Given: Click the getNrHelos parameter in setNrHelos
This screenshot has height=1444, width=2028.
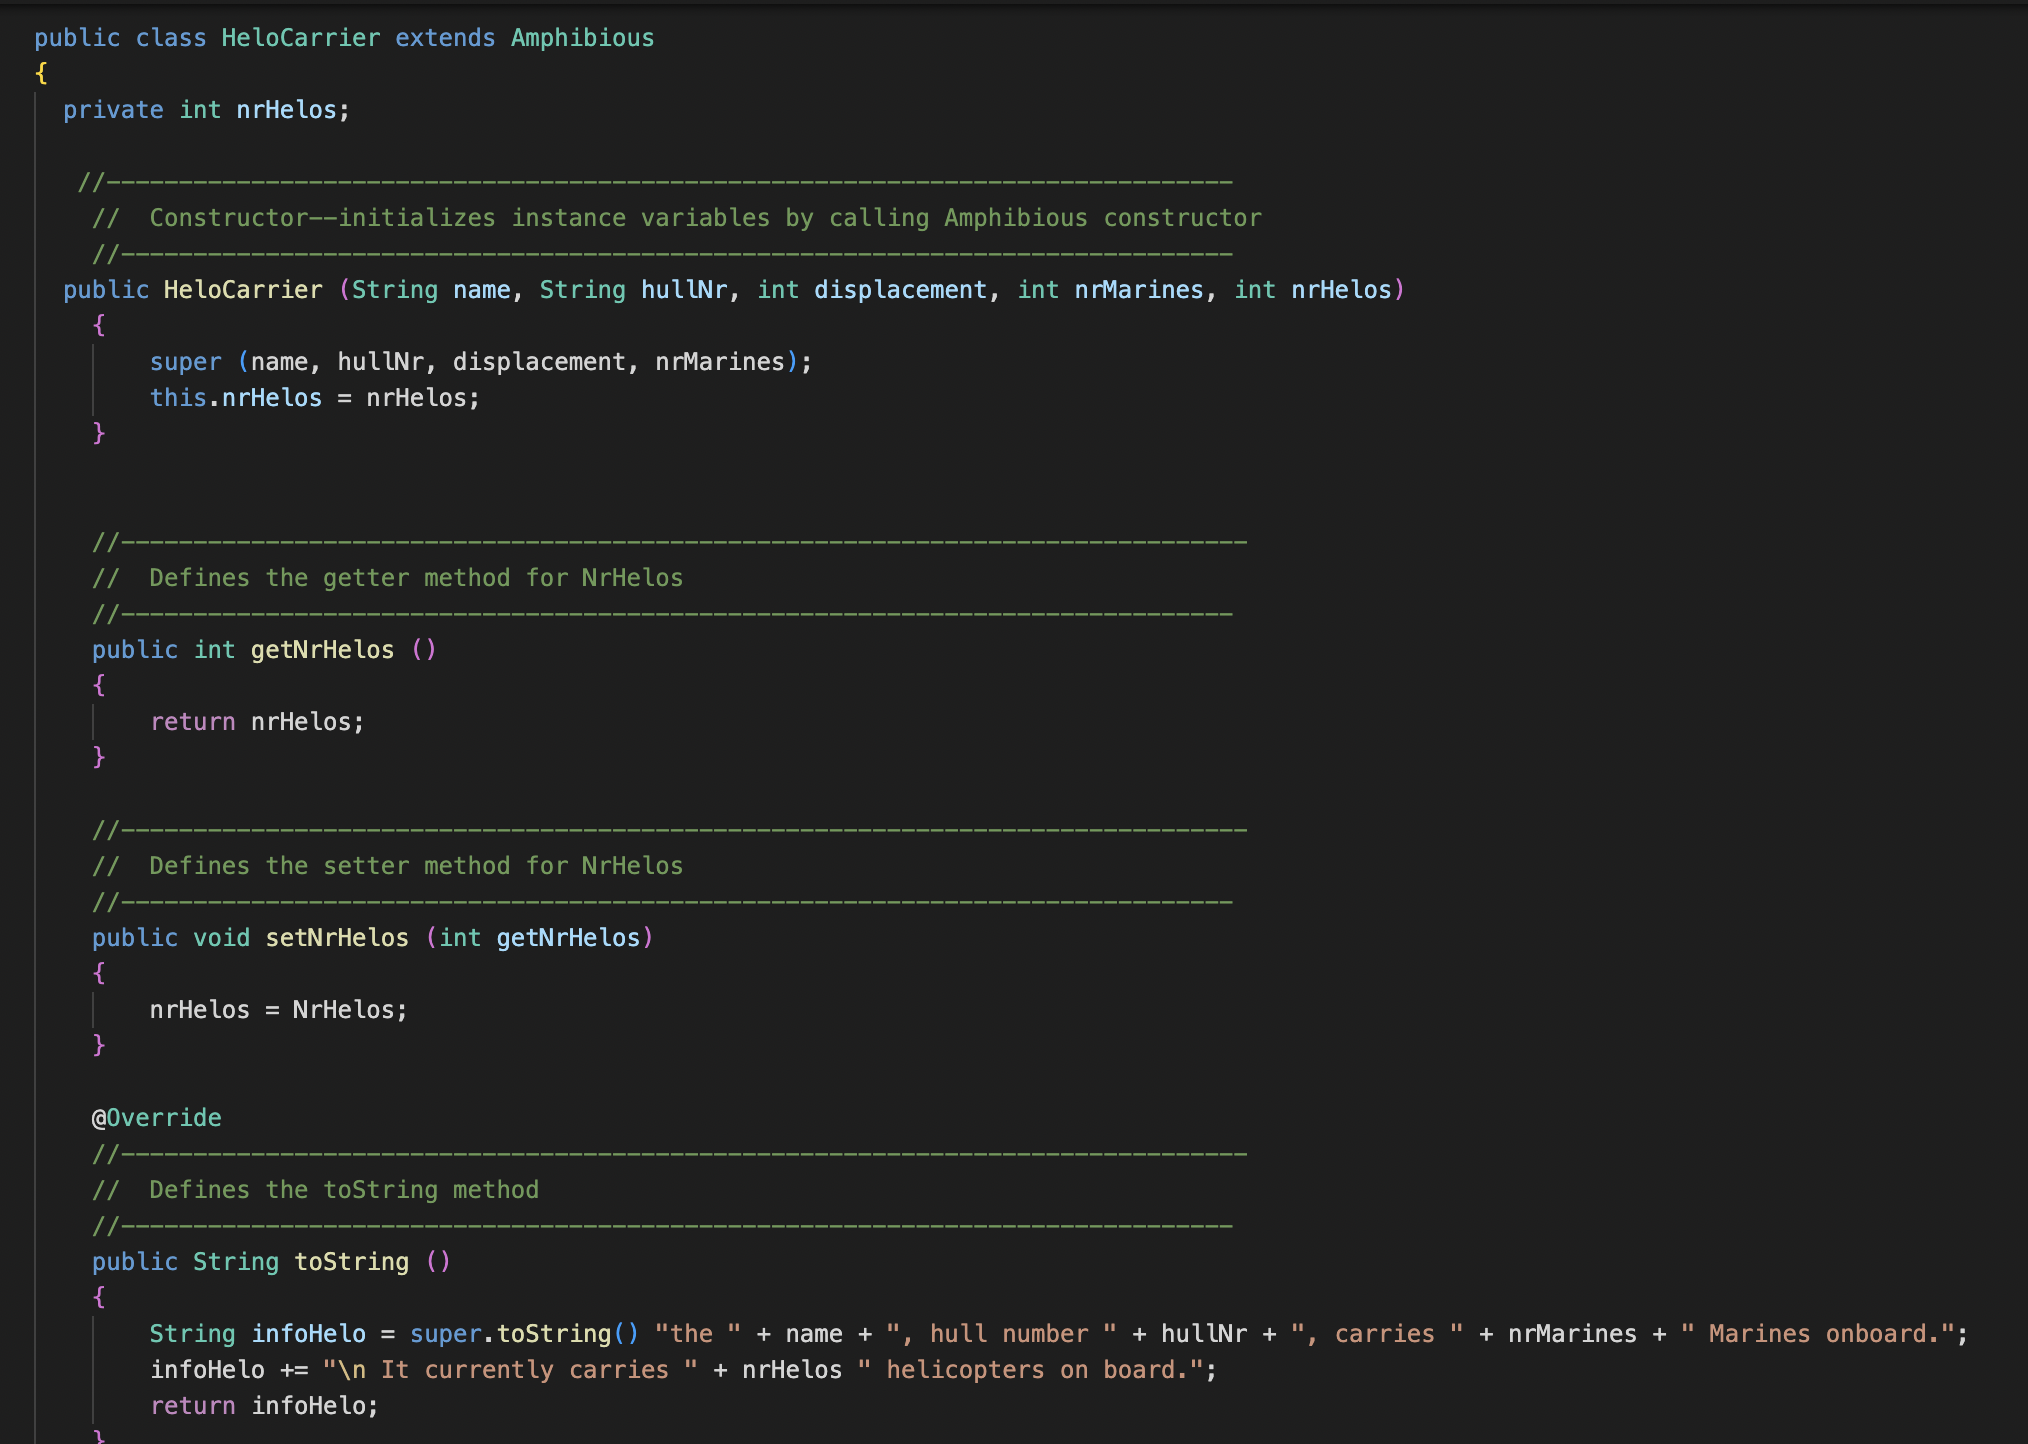Looking at the screenshot, I should [x=568, y=938].
